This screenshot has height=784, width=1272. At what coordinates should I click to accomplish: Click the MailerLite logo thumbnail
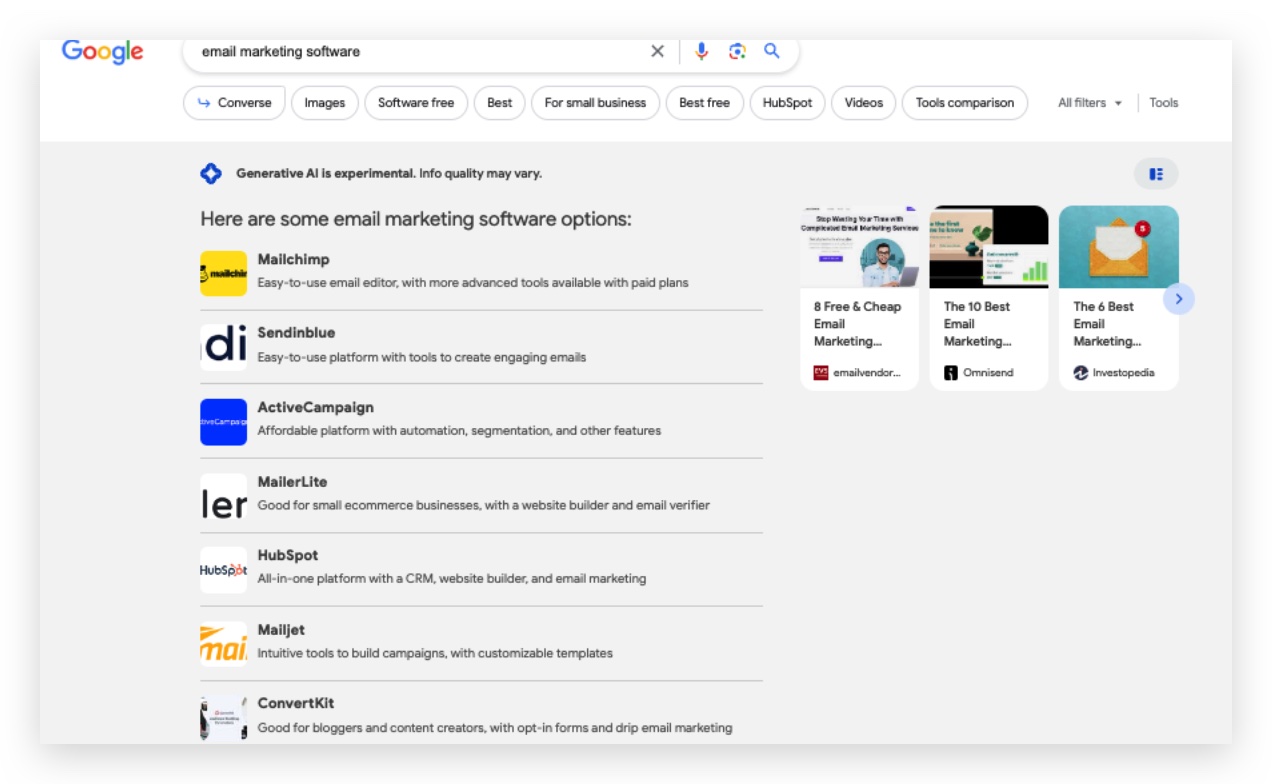[x=223, y=496]
